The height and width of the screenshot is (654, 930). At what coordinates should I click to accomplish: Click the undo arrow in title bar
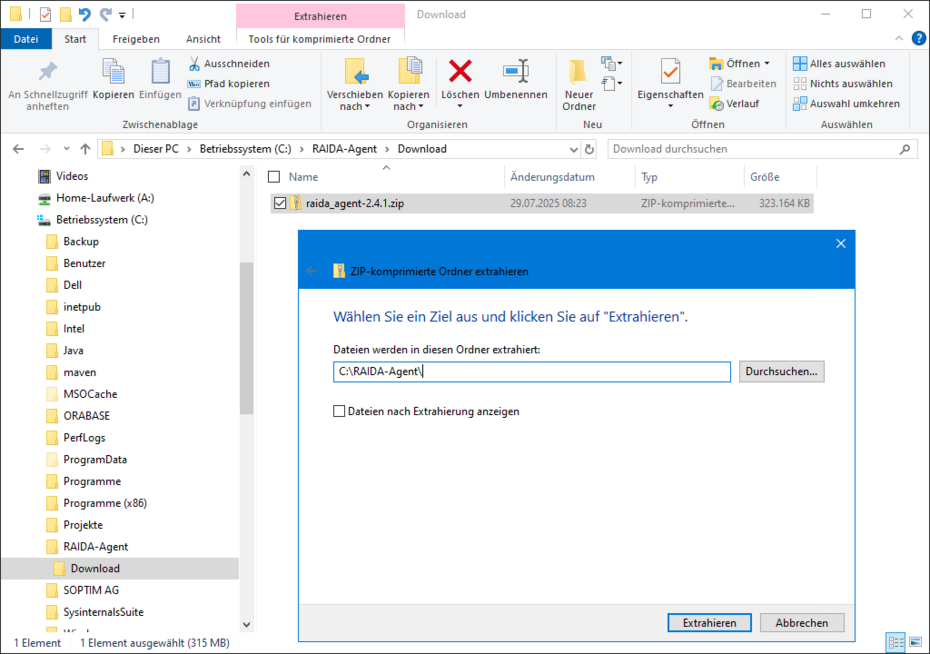point(85,14)
